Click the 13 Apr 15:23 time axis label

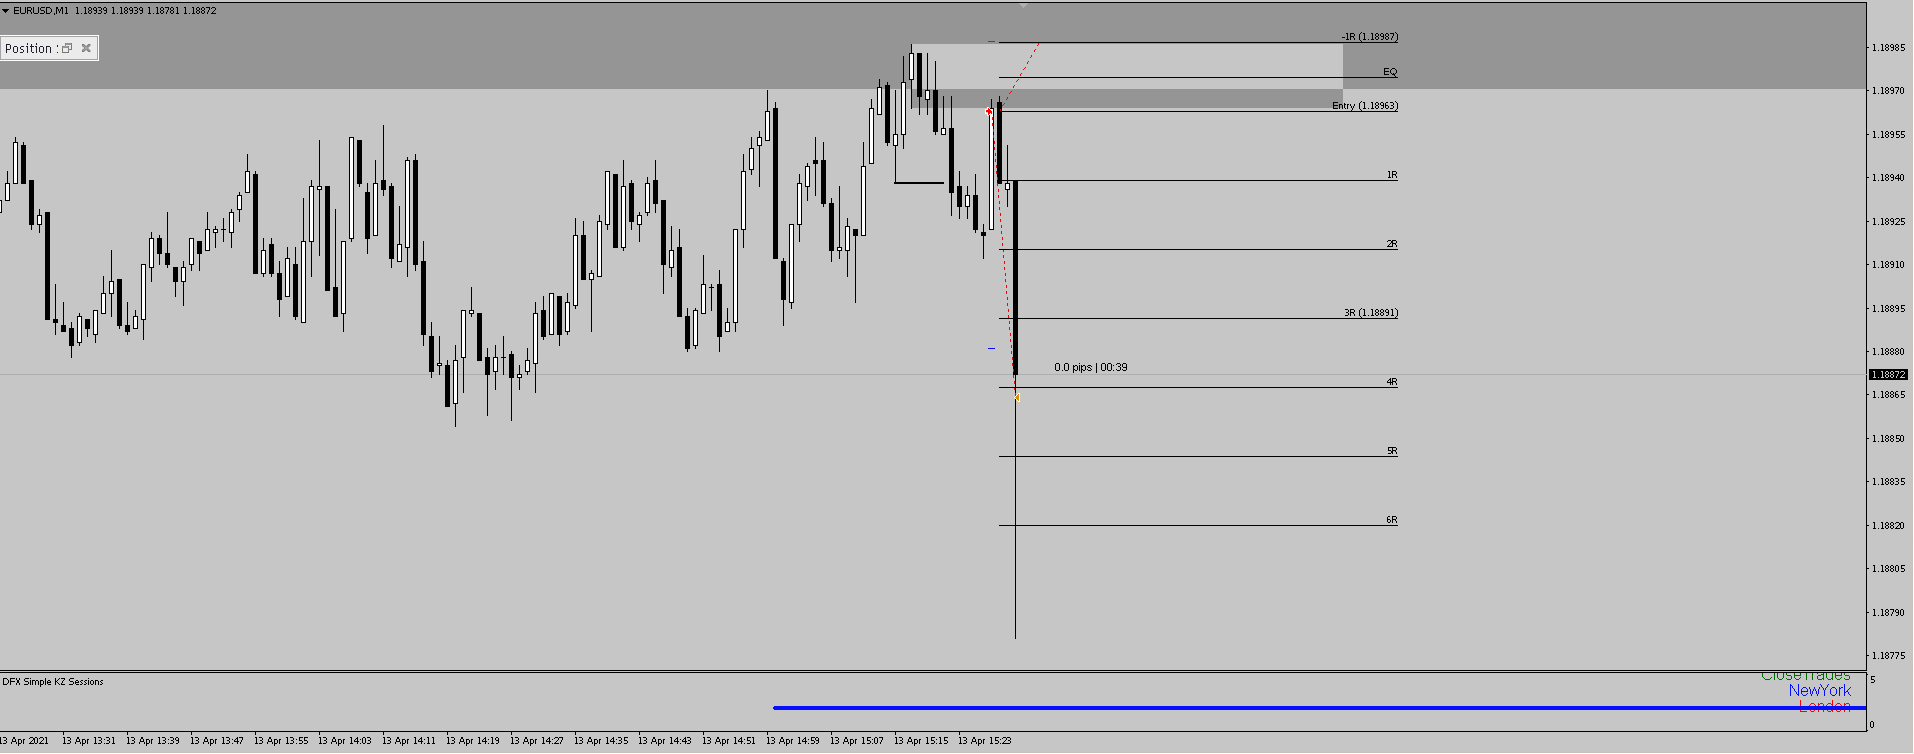coord(985,741)
